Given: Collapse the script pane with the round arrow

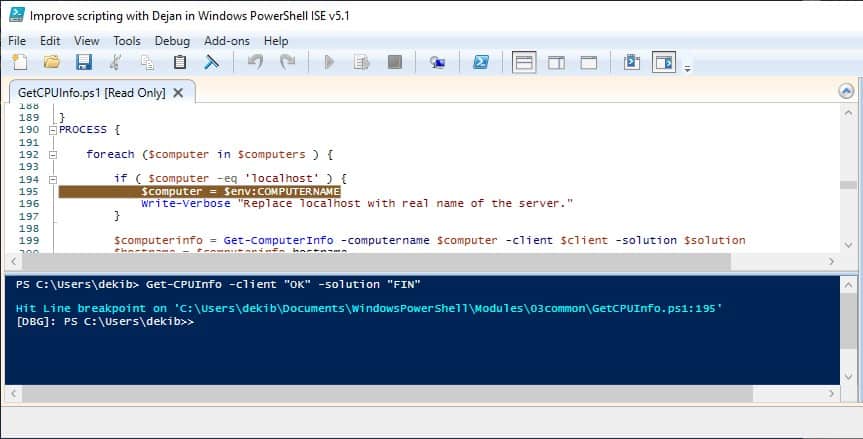Looking at the screenshot, I should [846, 91].
